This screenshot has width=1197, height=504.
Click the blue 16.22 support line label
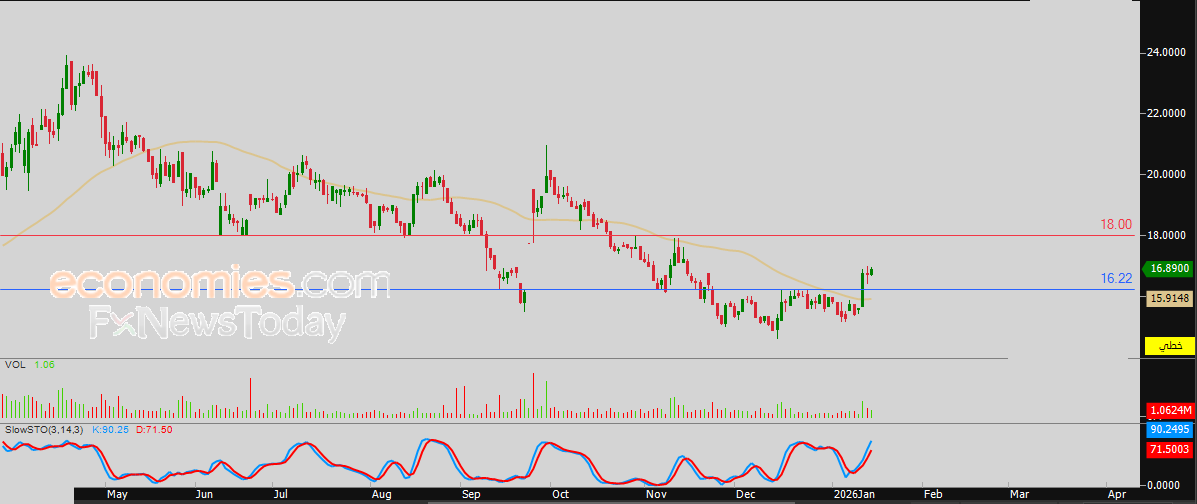coord(1115,279)
